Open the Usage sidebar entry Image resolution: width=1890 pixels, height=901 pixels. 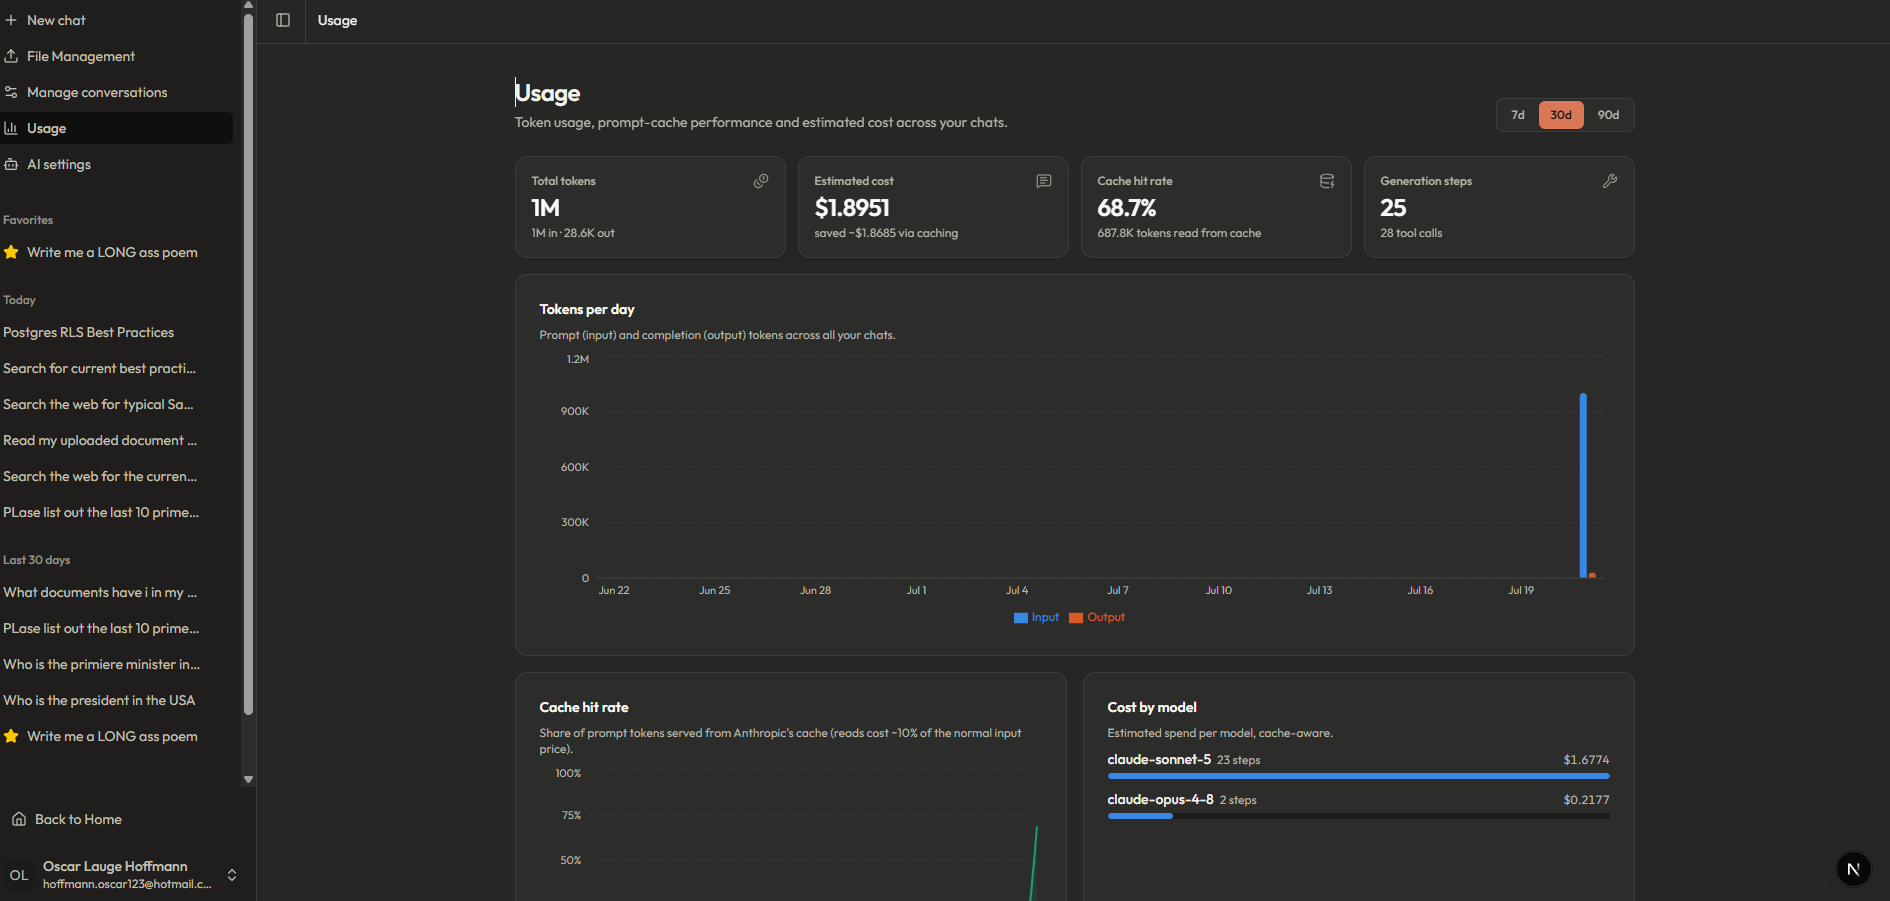[116, 128]
